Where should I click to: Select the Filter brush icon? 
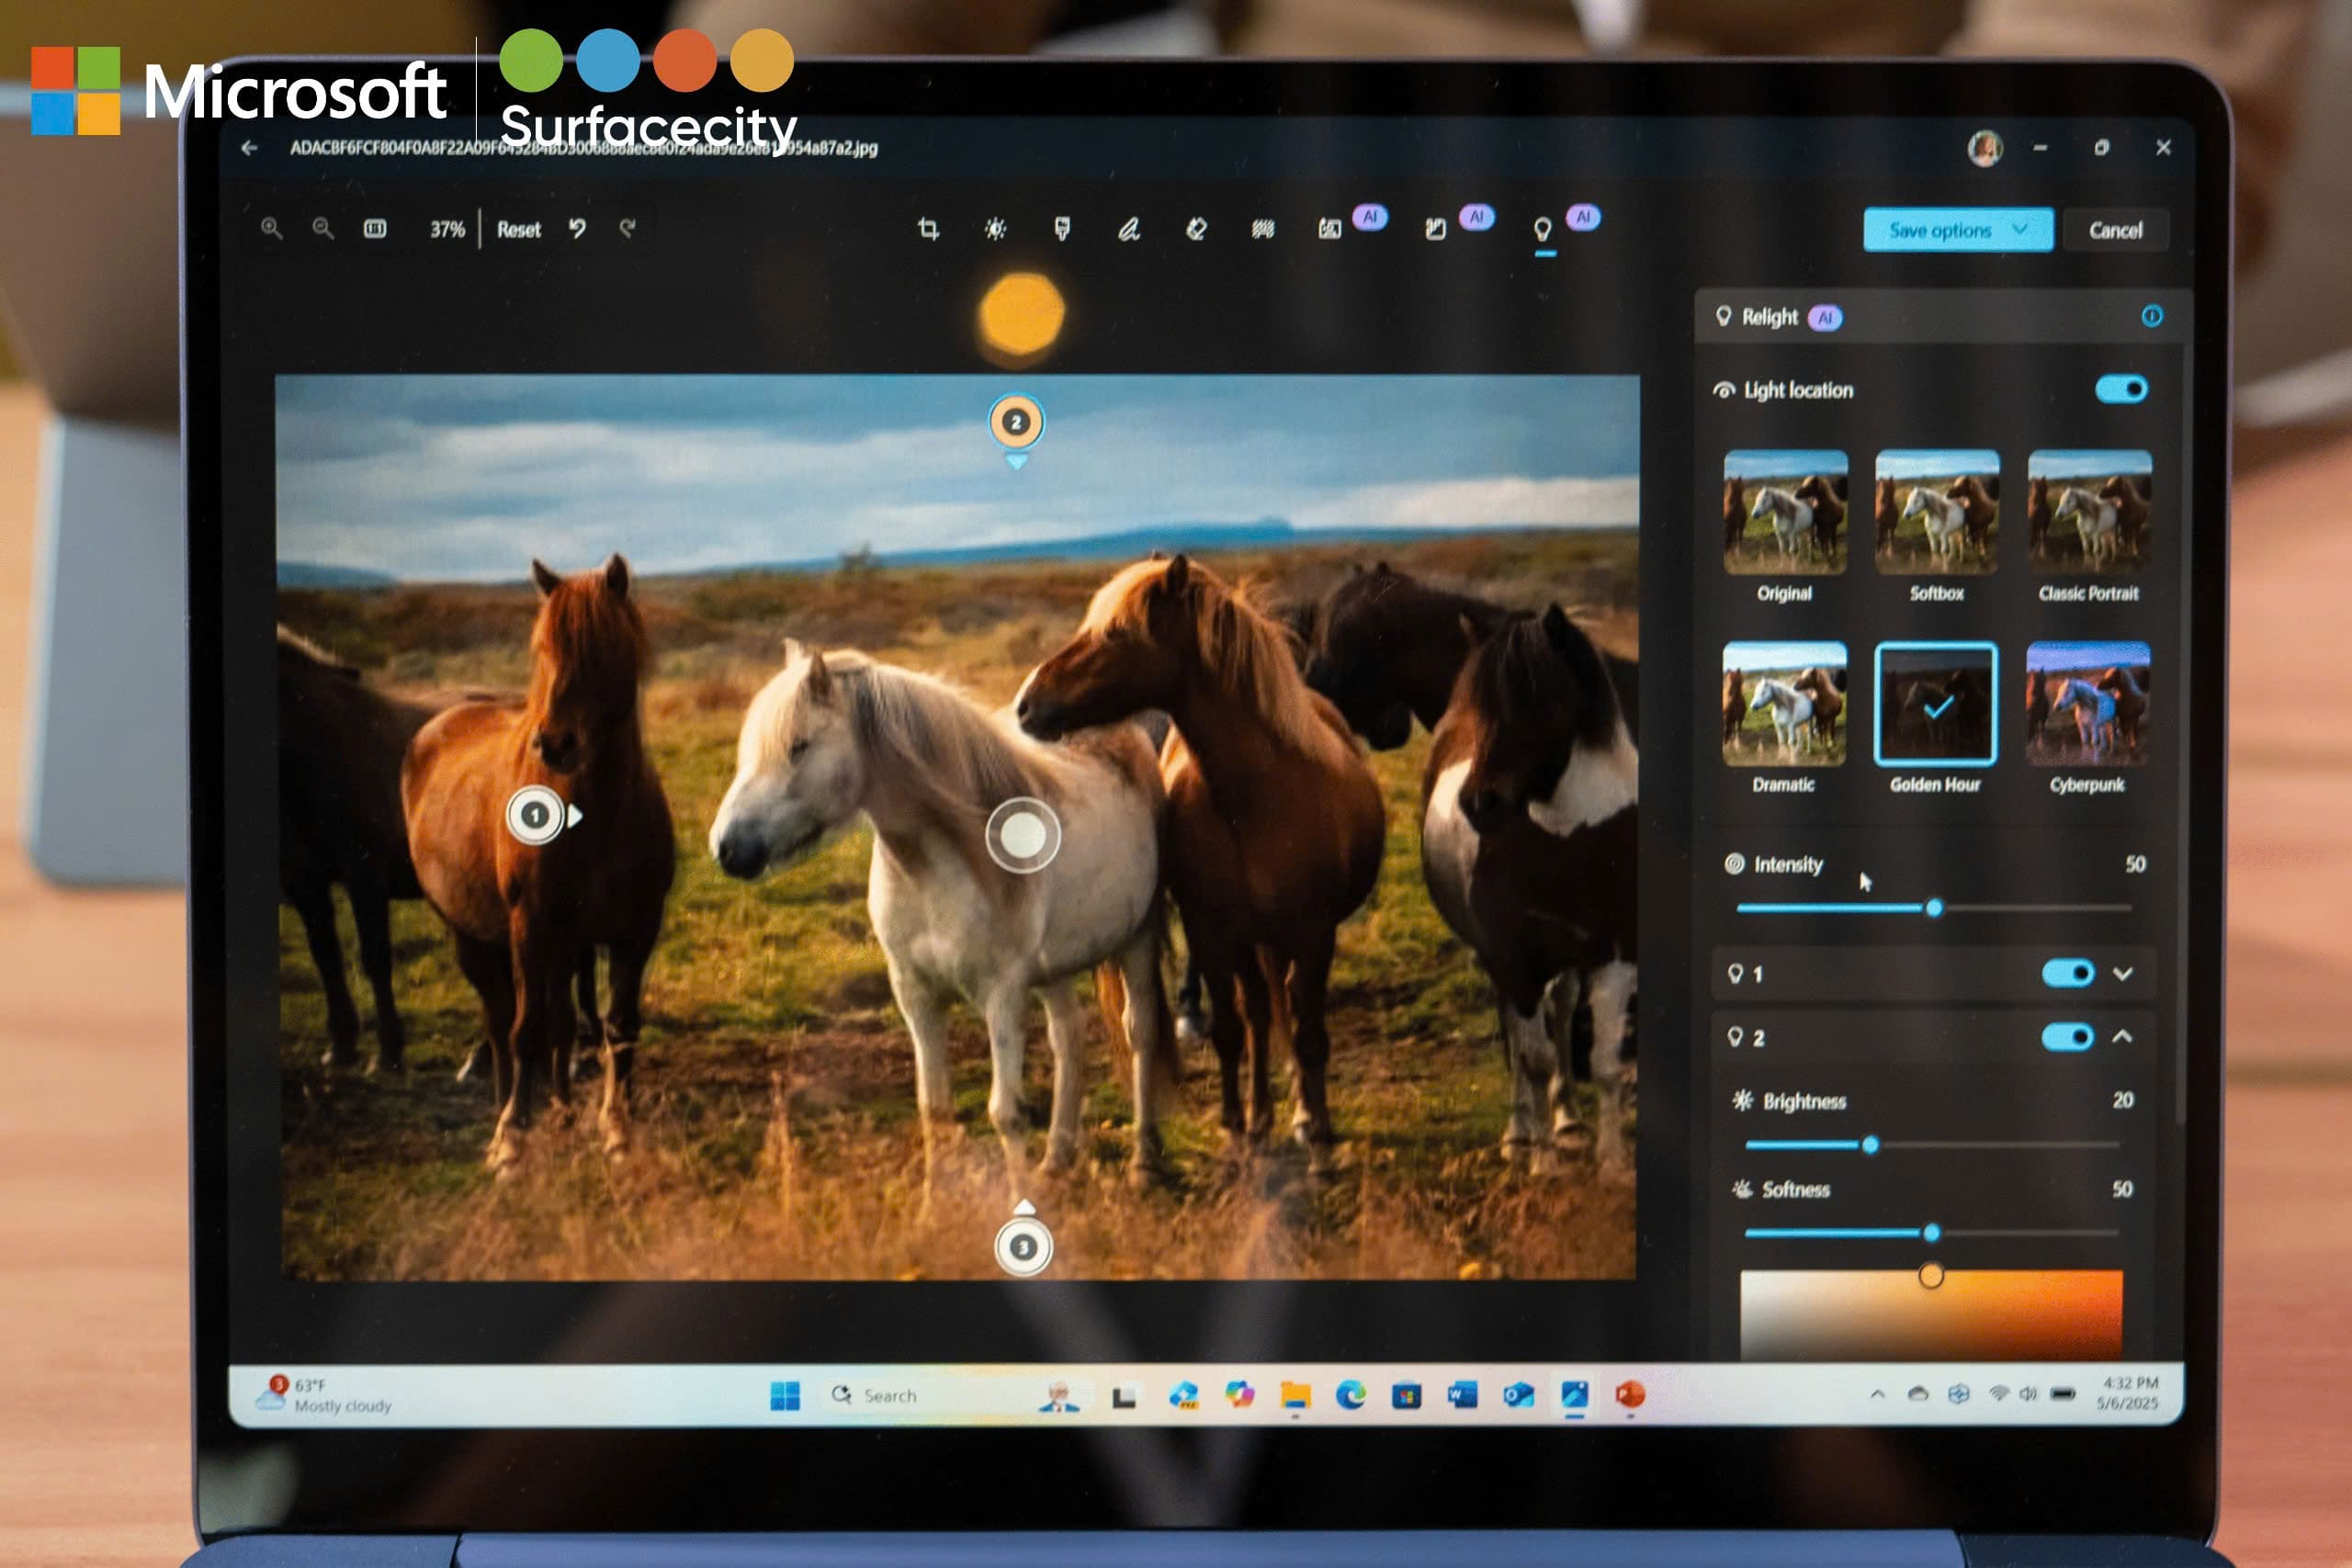1062,230
